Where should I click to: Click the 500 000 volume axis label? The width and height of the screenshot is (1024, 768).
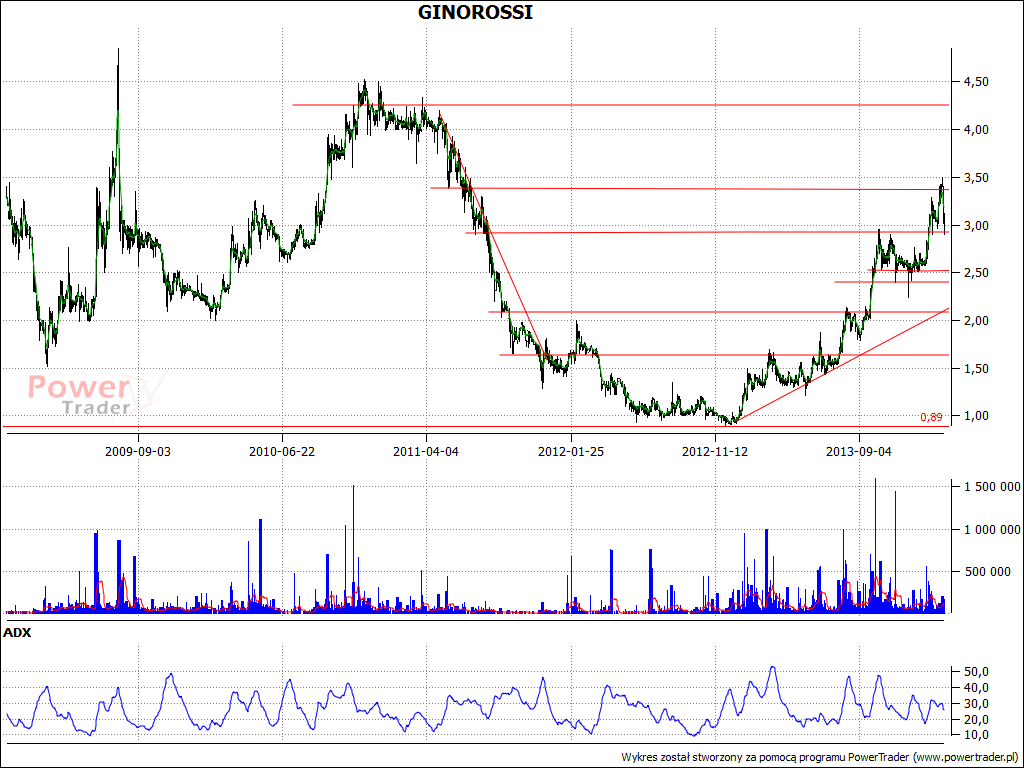pos(987,571)
